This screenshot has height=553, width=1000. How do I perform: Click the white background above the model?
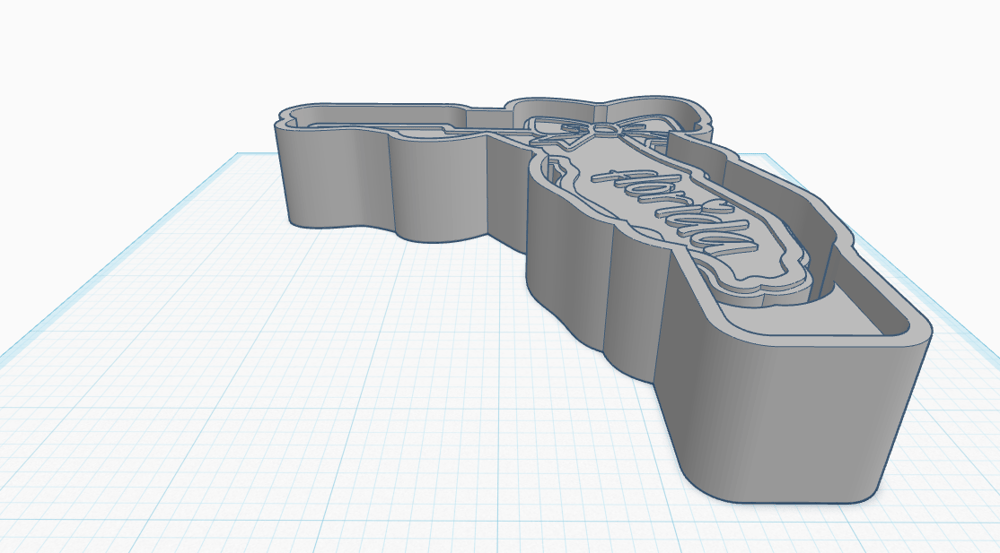pyautogui.click(x=500, y=50)
